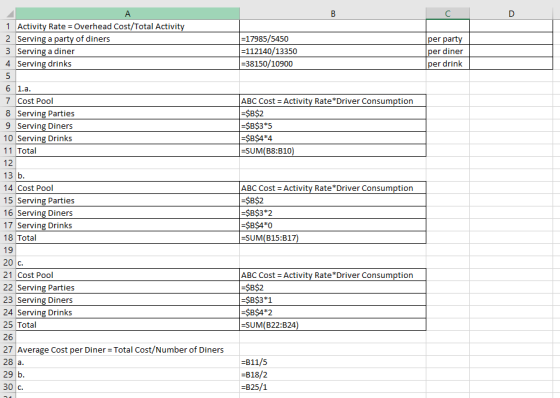The width and height of the screenshot is (560, 398).
Task: Select row 26 header
Action: [8, 337]
